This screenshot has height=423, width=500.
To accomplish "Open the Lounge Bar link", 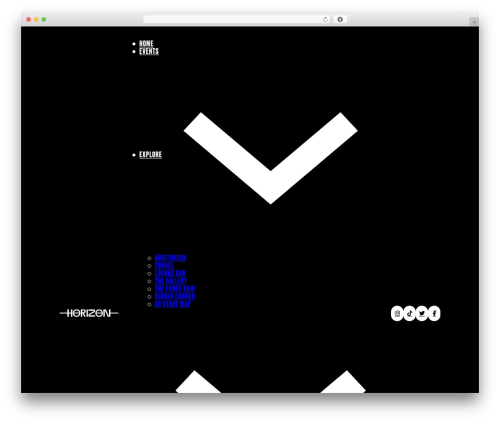I will (170, 273).
